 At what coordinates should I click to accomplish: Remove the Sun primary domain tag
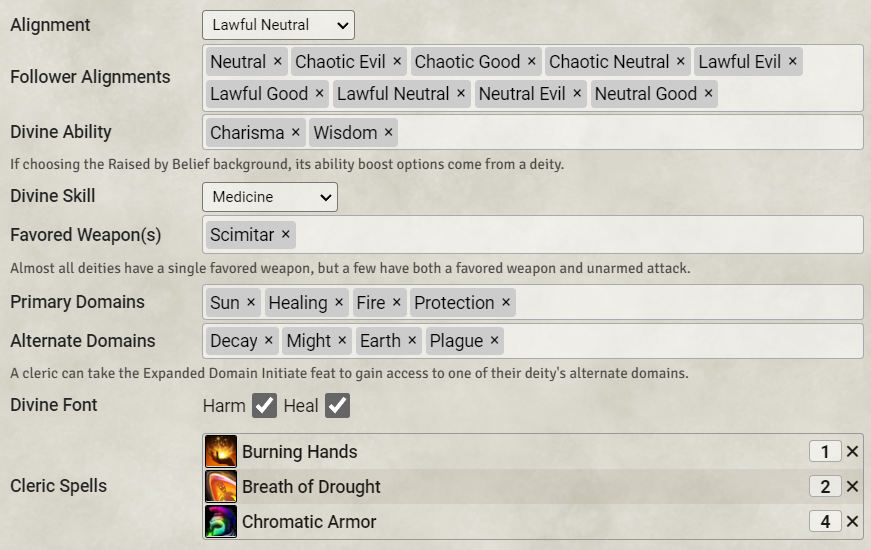251,303
